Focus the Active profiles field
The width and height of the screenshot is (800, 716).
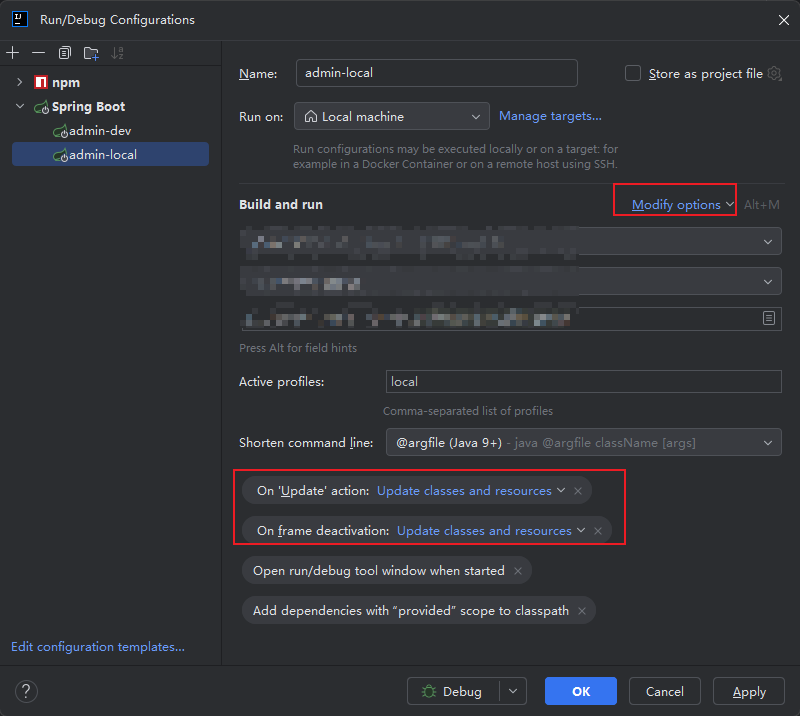(584, 382)
